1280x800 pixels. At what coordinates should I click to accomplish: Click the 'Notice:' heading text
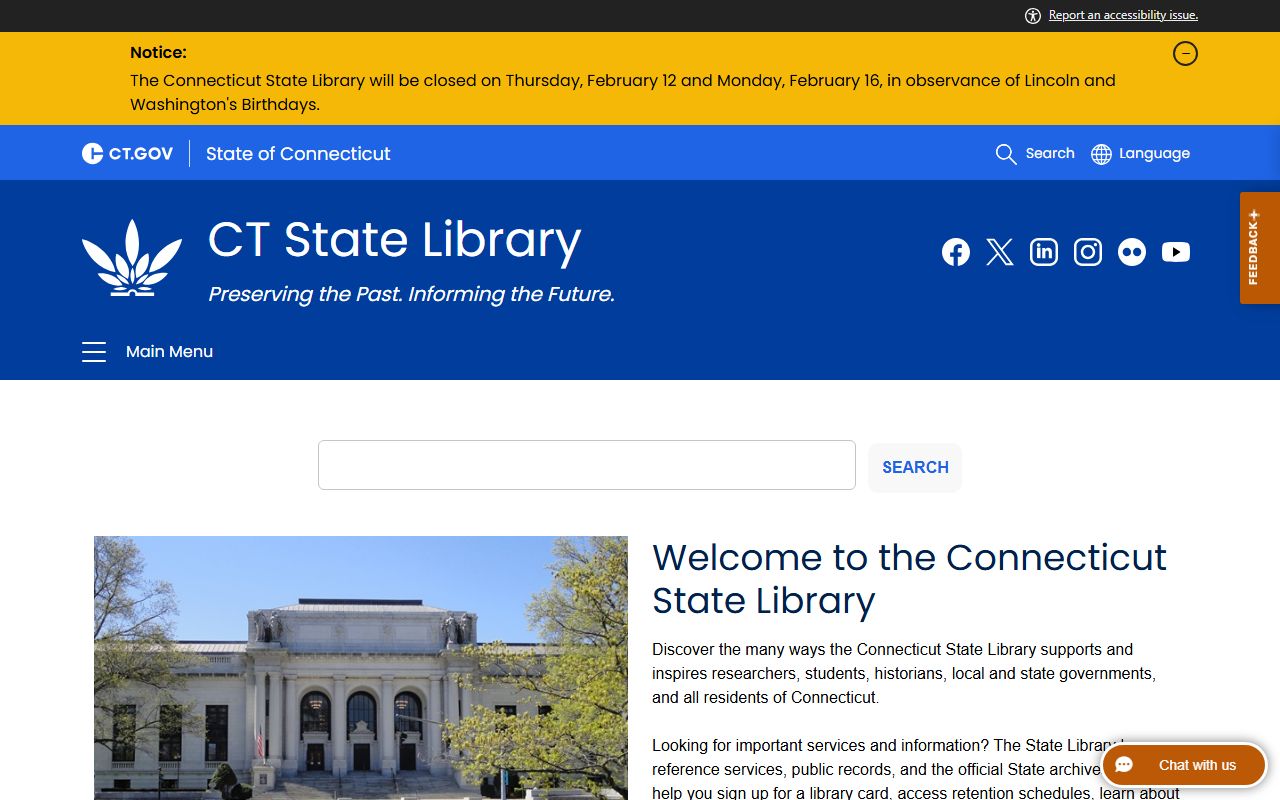pos(158,53)
